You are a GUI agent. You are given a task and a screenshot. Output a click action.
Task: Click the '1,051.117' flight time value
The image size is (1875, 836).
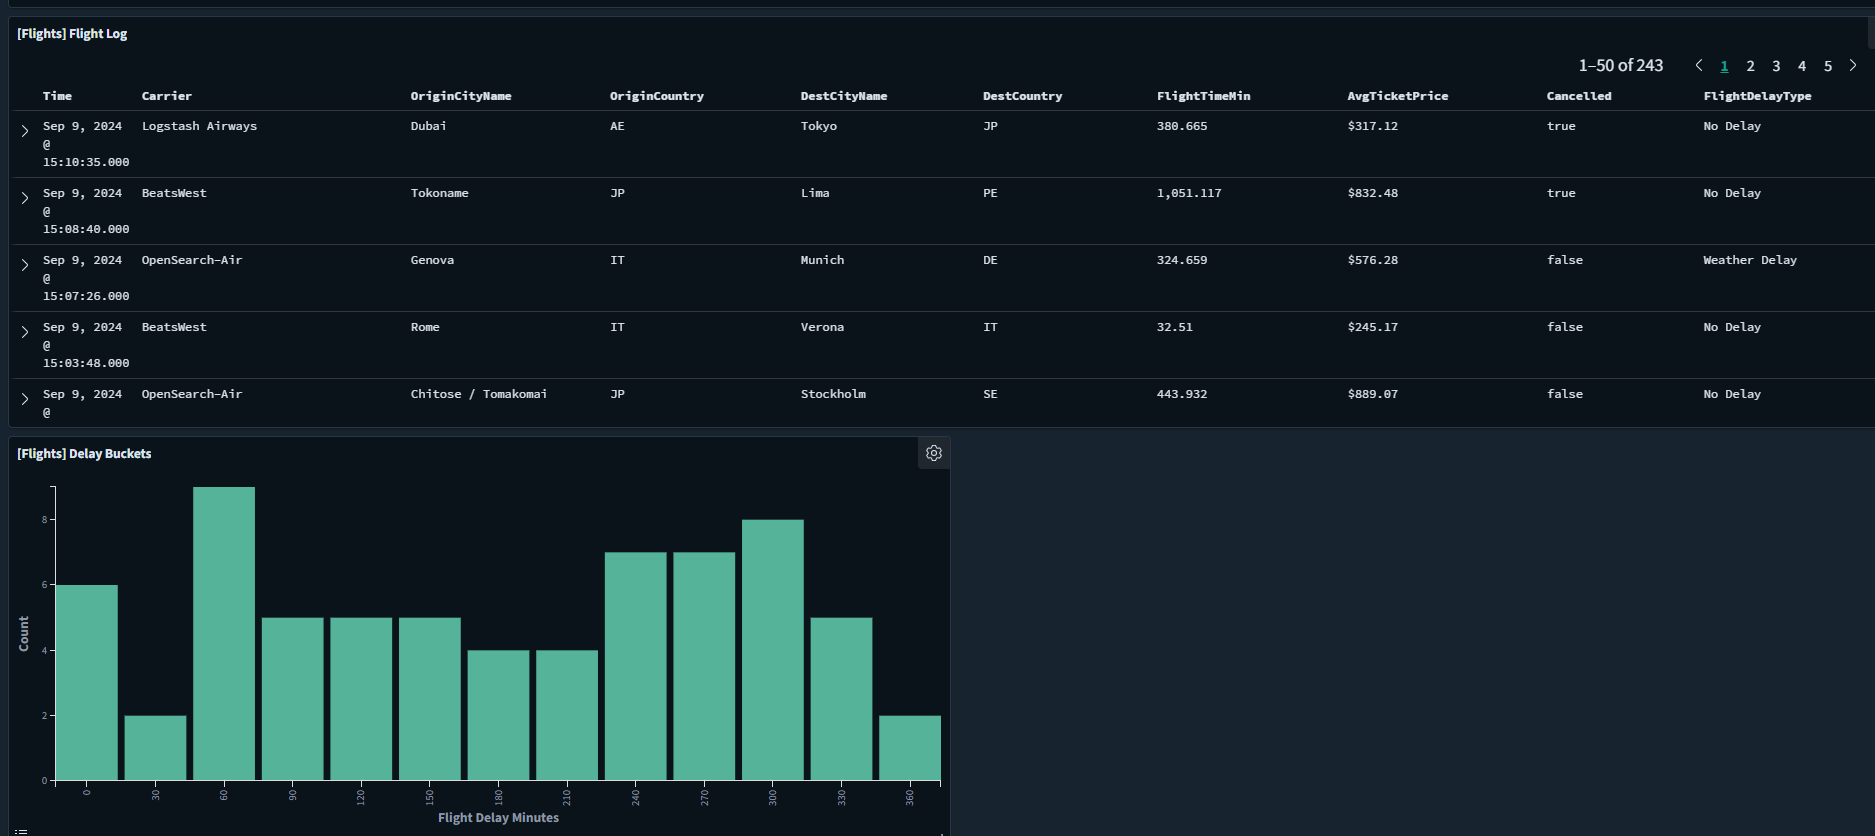[x=1189, y=193]
